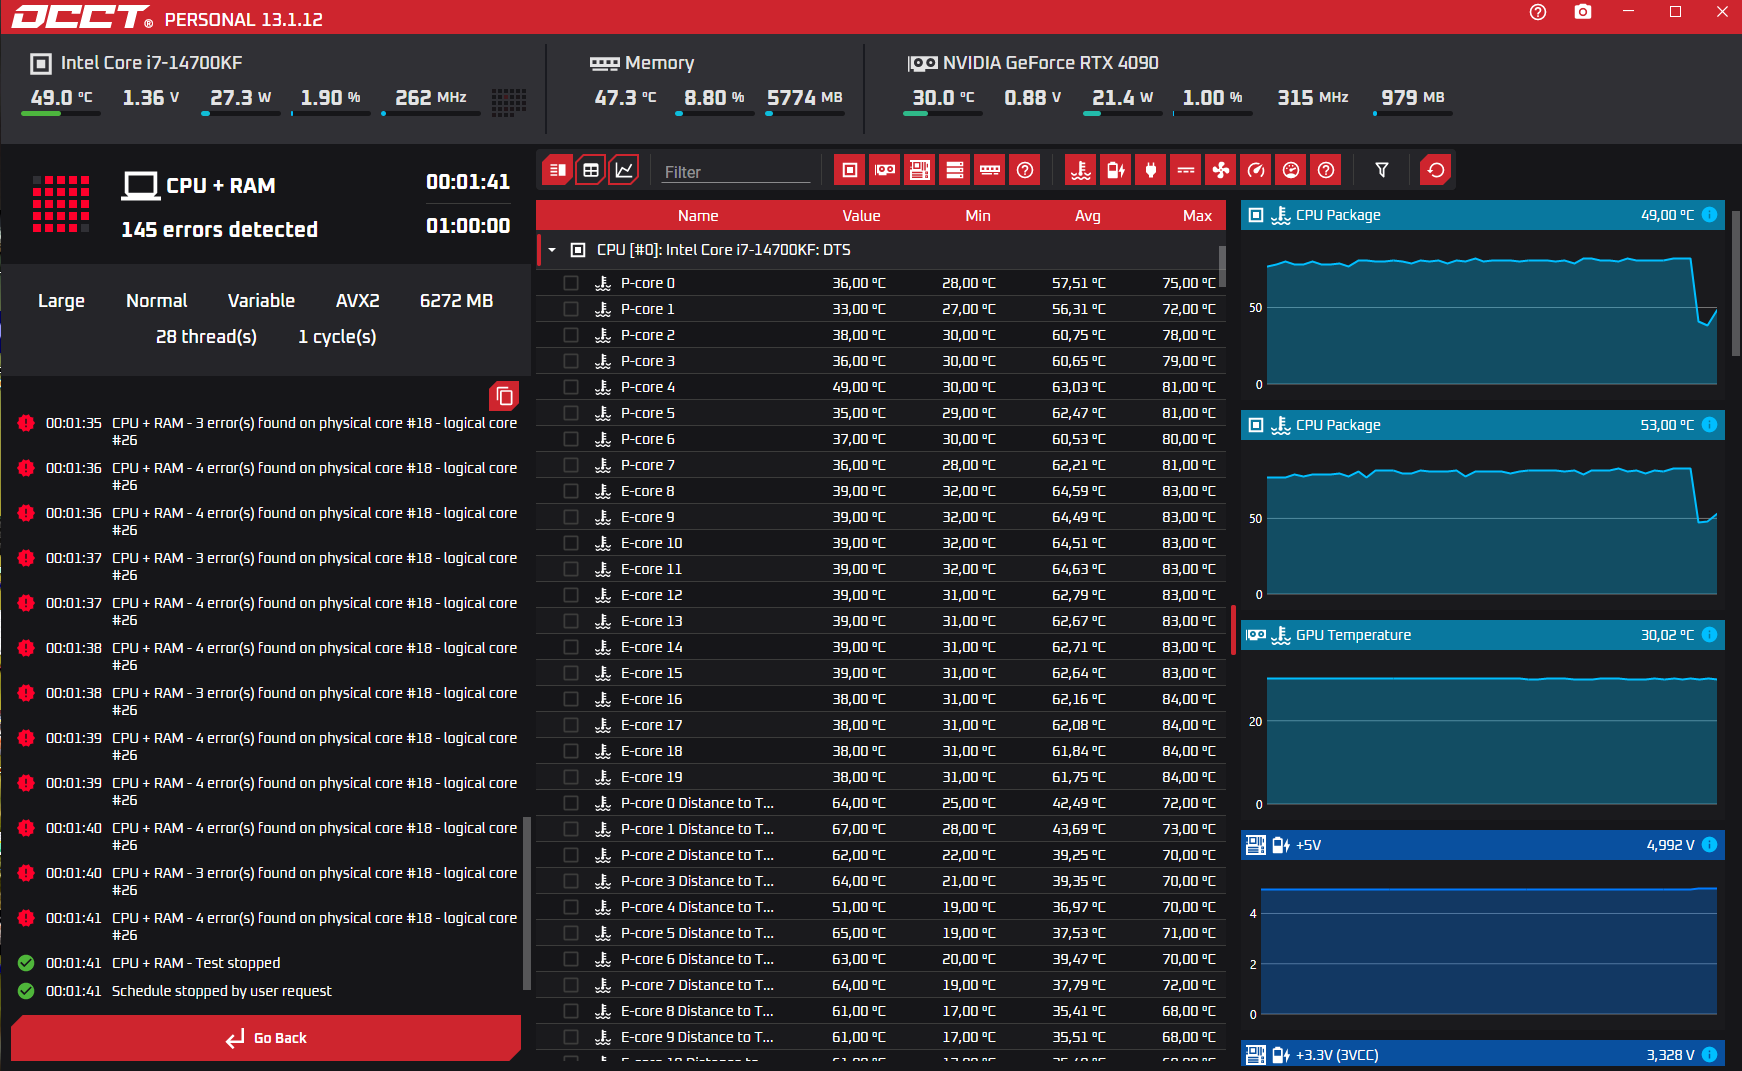Sort table by Avg column

[x=1088, y=216]
